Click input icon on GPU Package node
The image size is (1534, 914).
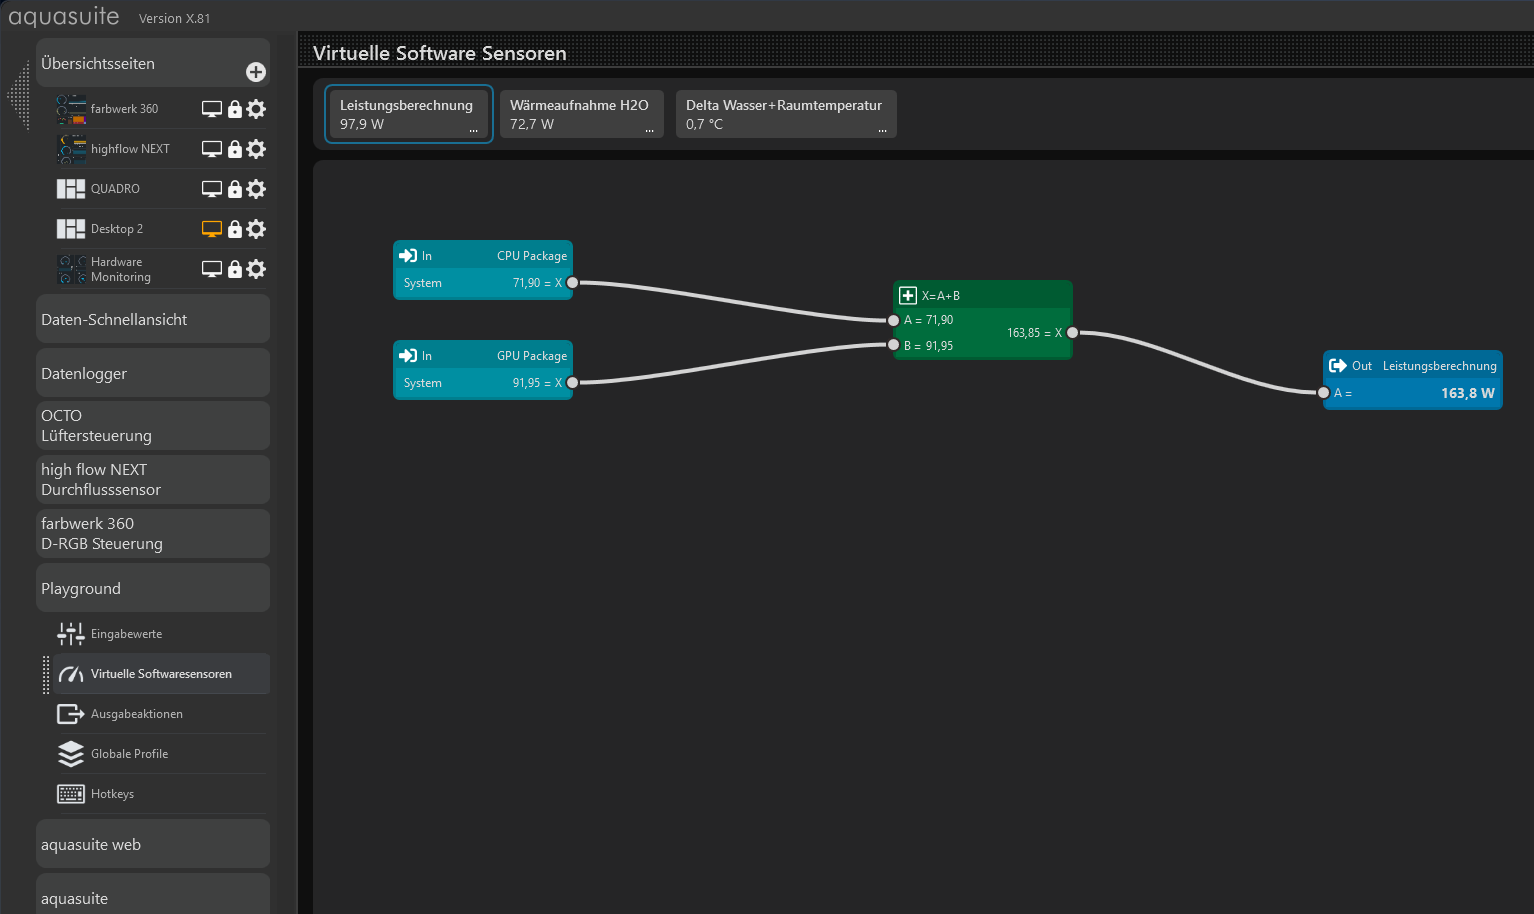[408, 356]
